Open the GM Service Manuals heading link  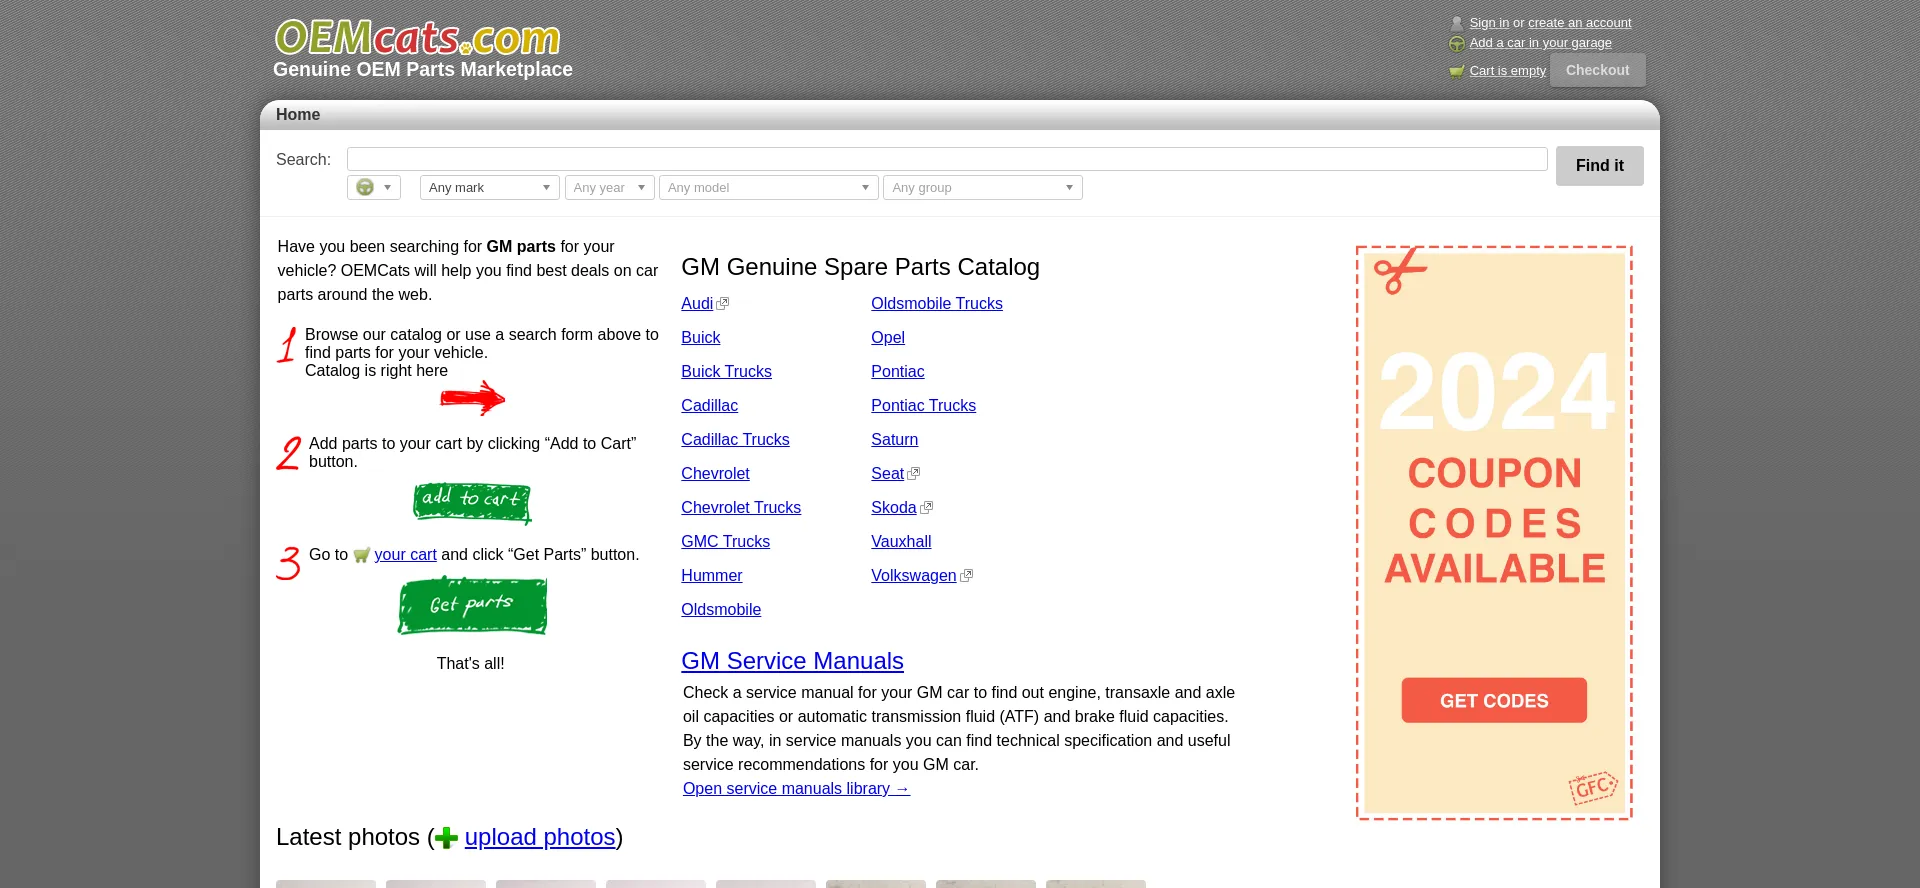(x=792, y=661)
